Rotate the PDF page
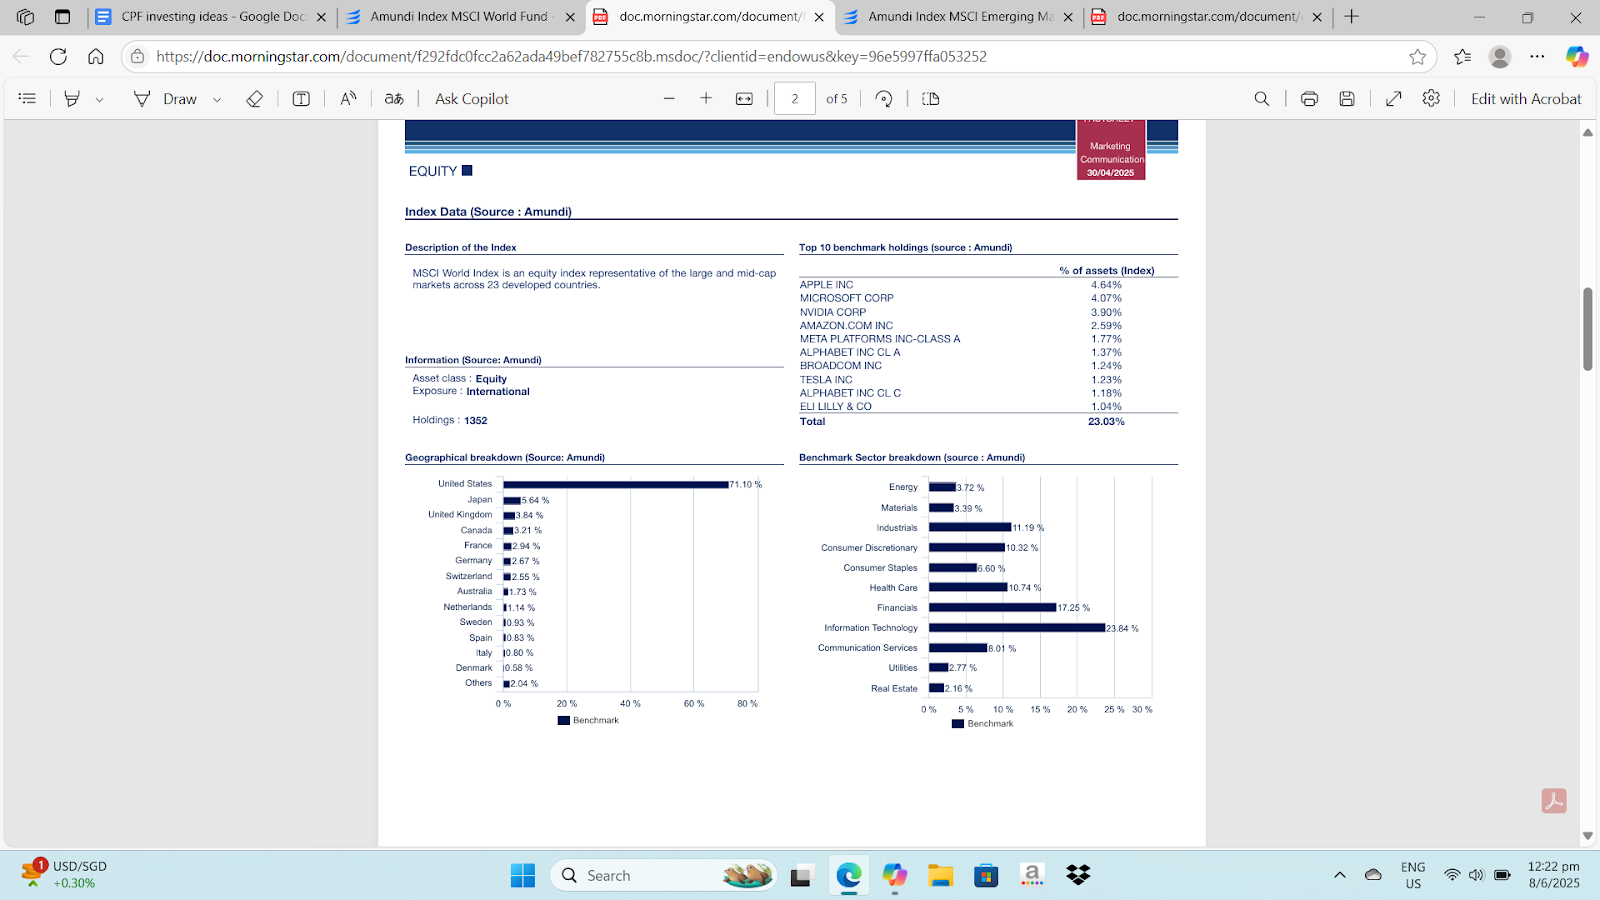Viewport: 1600px width, 900px height. click(884, 99)
